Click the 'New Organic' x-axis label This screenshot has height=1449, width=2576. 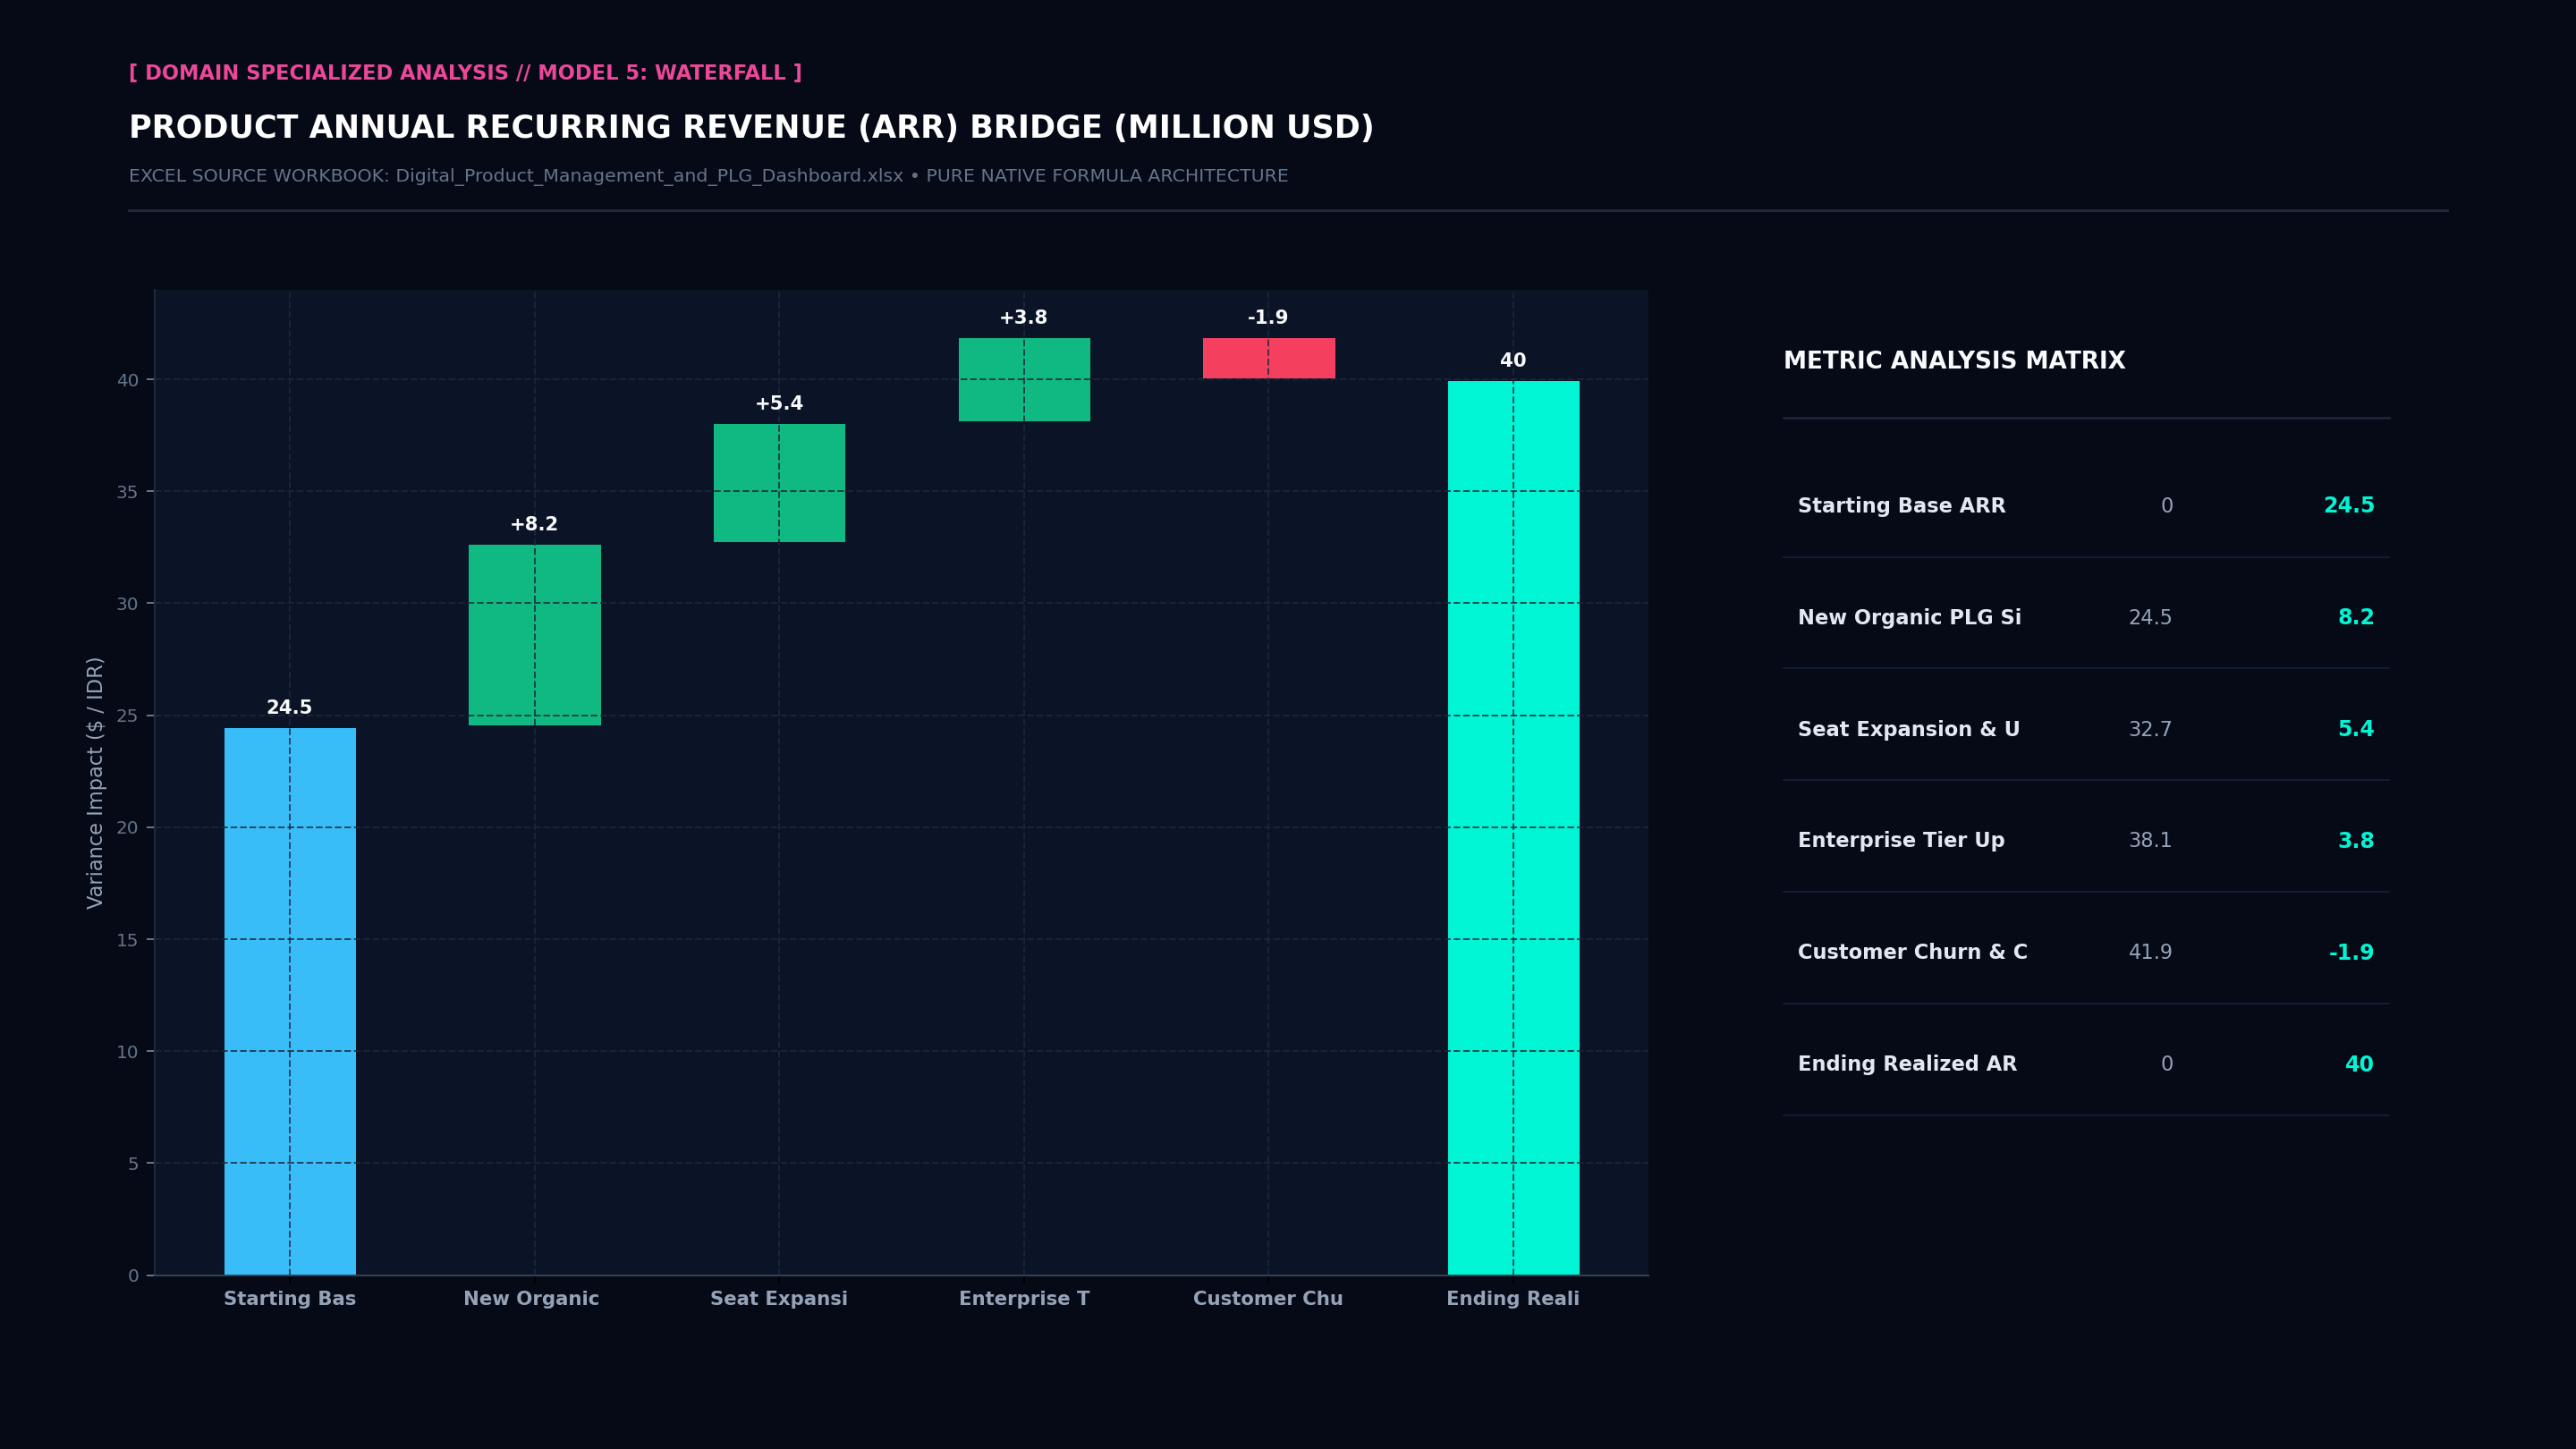pyautogui.click(x=531, y=1298)
